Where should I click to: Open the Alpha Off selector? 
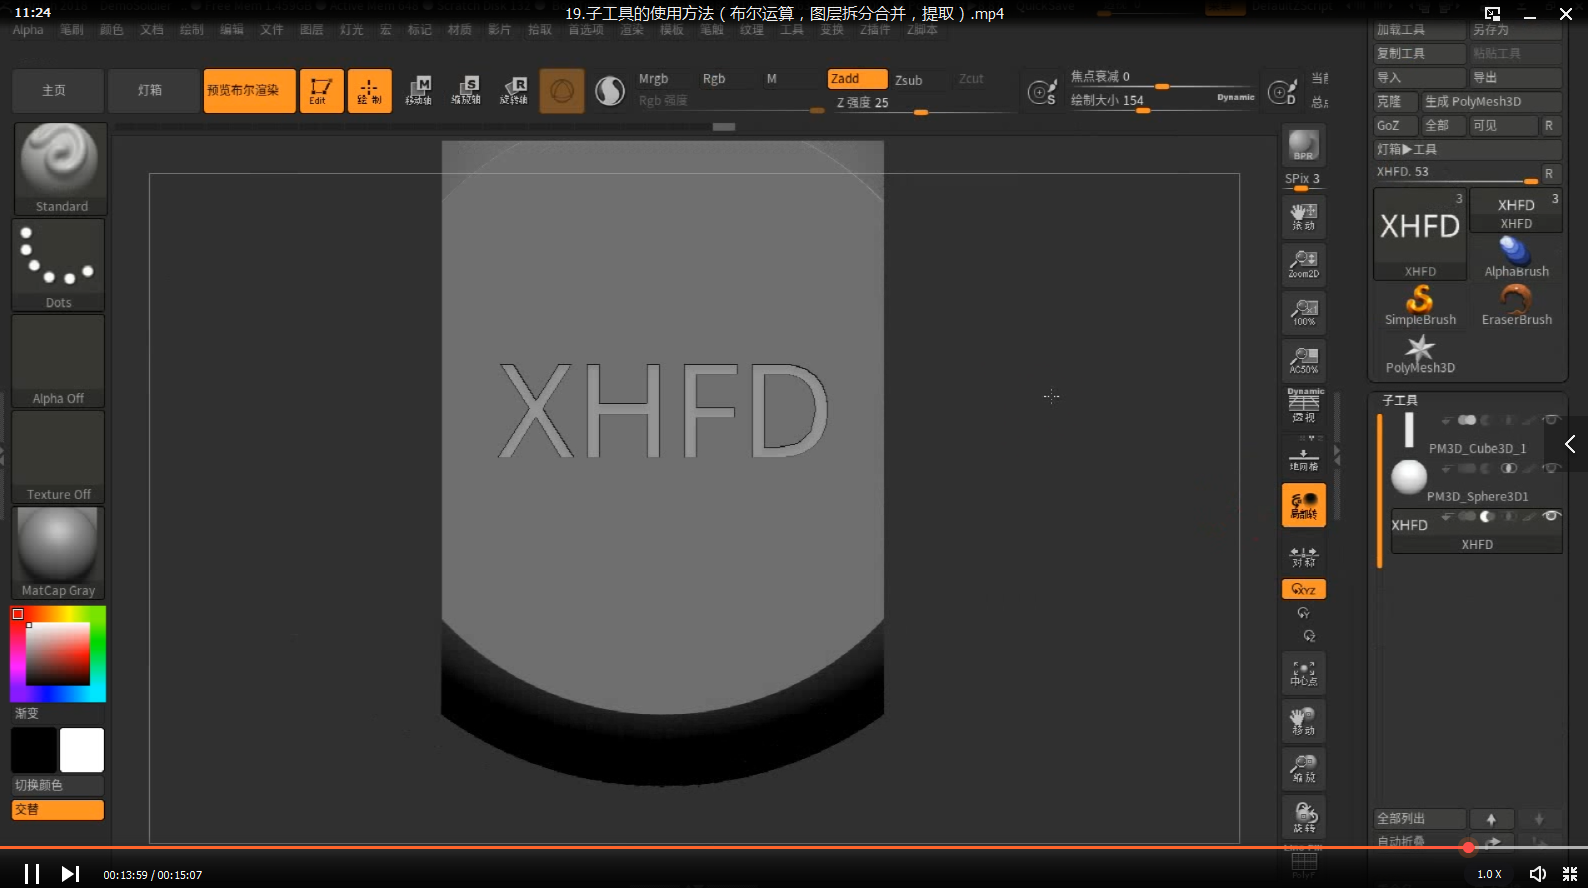(x=58, y=361)
